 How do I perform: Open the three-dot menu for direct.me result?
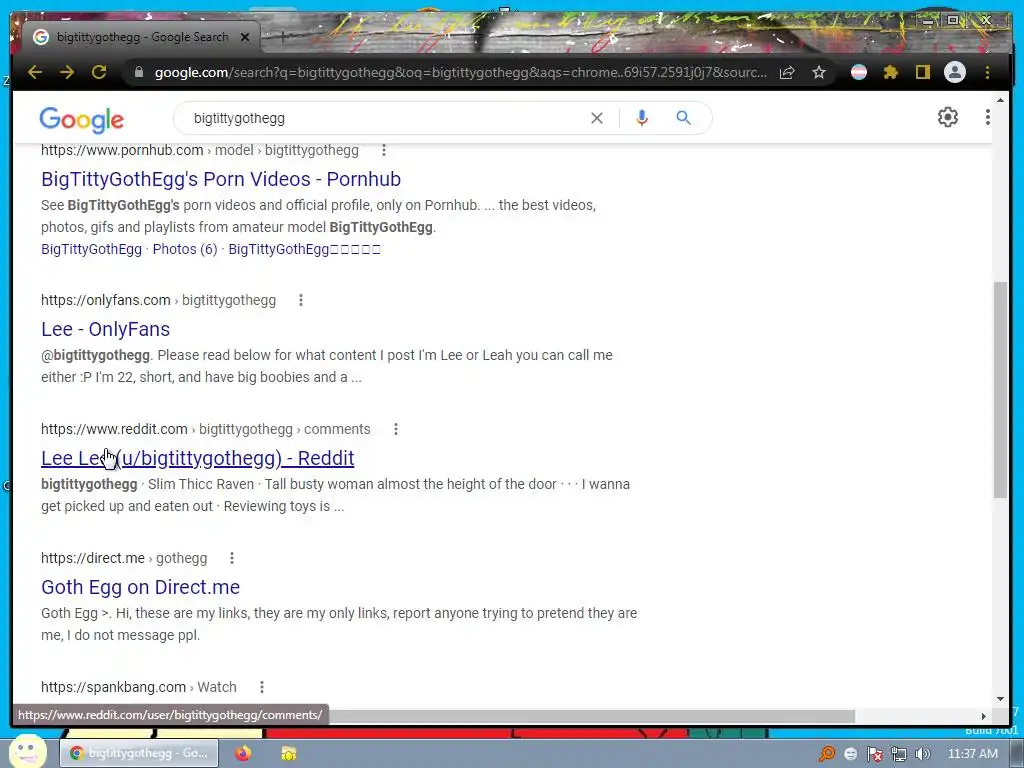(232, 558)
